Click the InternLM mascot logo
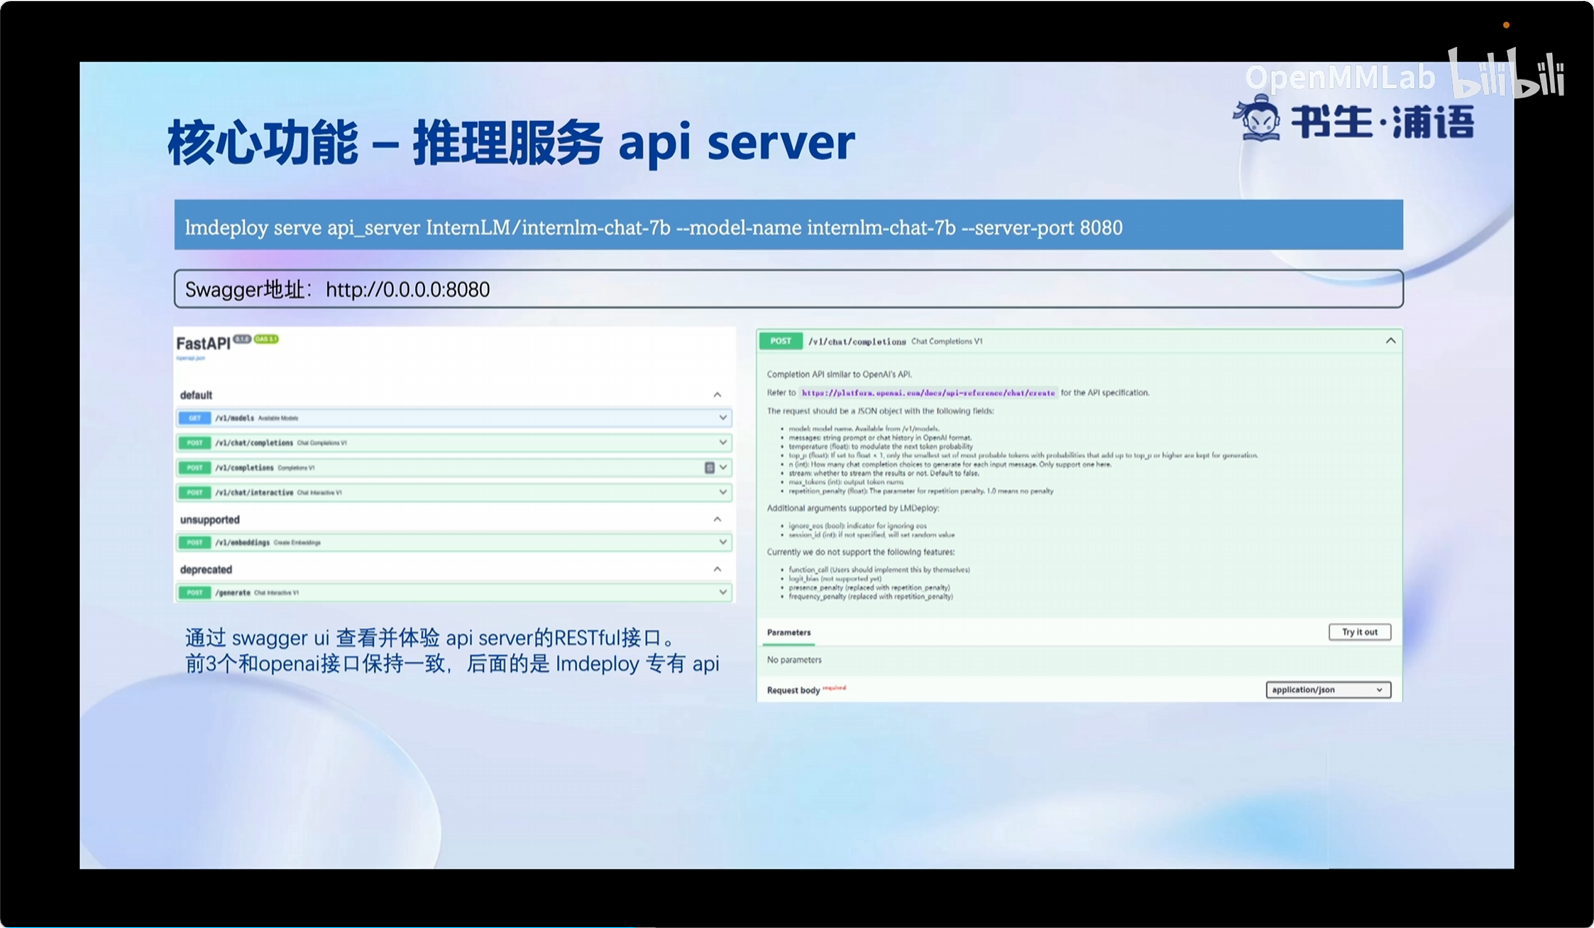 [1257, 119]
